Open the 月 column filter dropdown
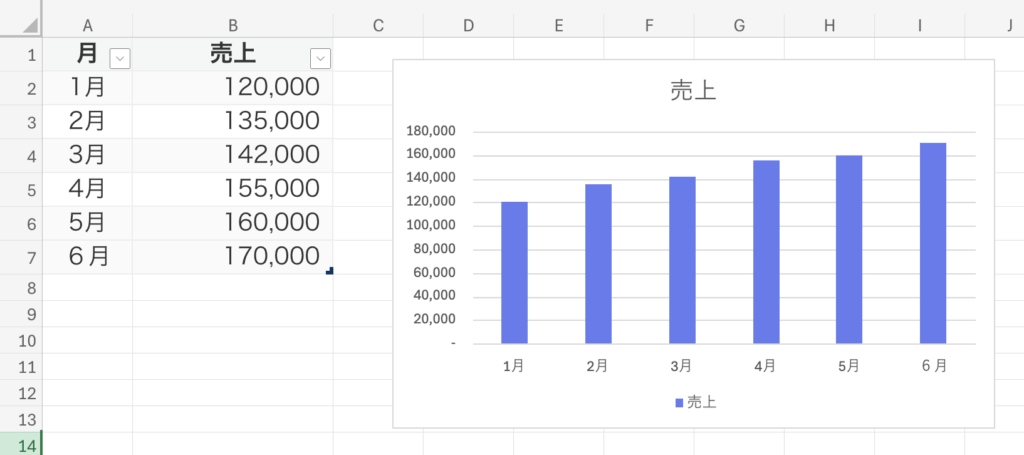1024x455 pixels. (x=120, y=59)
